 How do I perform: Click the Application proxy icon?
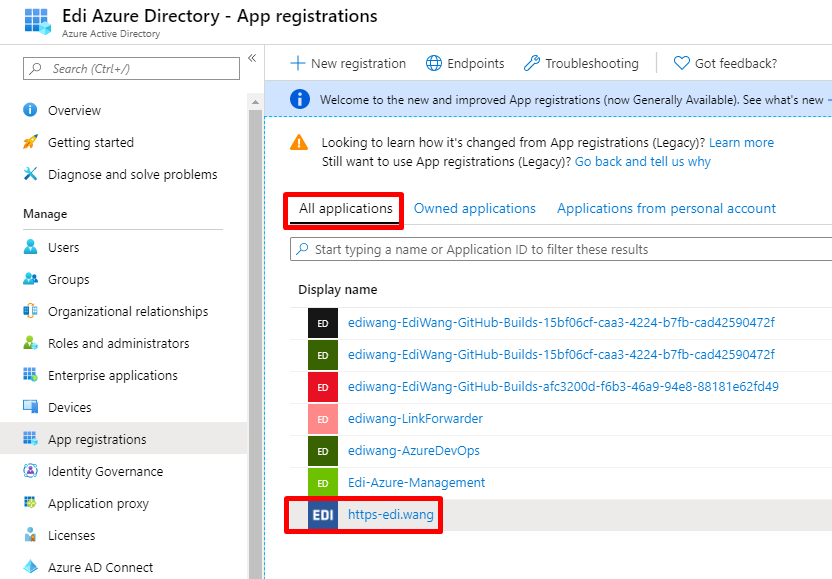click(30, 503)
